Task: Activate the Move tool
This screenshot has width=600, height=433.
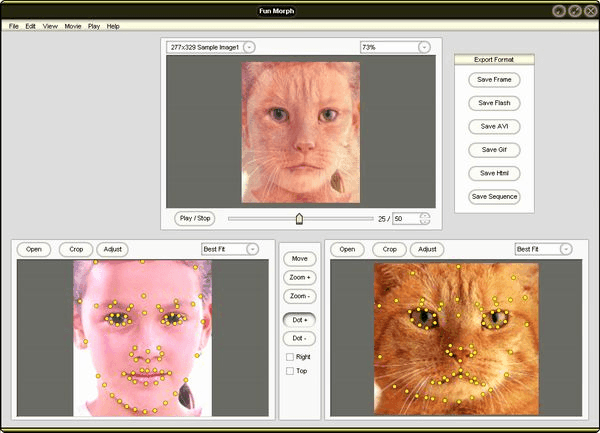Action: [x=300, y=258]
